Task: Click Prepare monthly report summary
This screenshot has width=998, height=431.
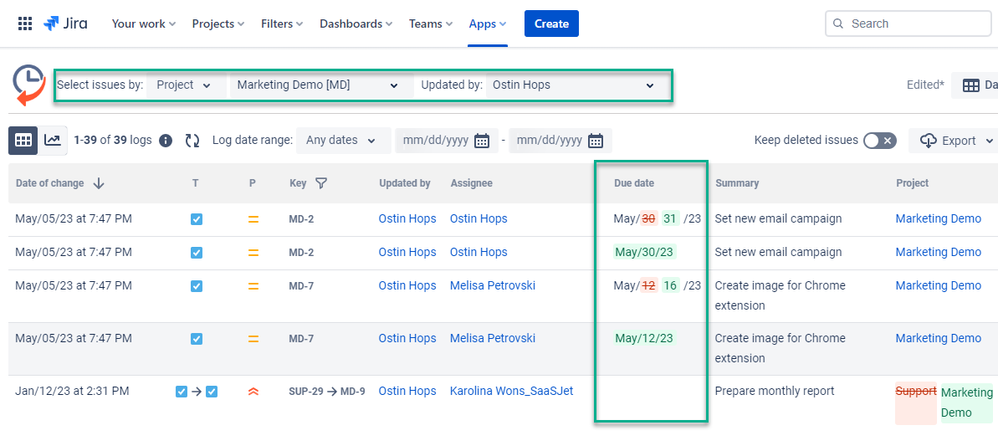Action: [x=775, y=392]
